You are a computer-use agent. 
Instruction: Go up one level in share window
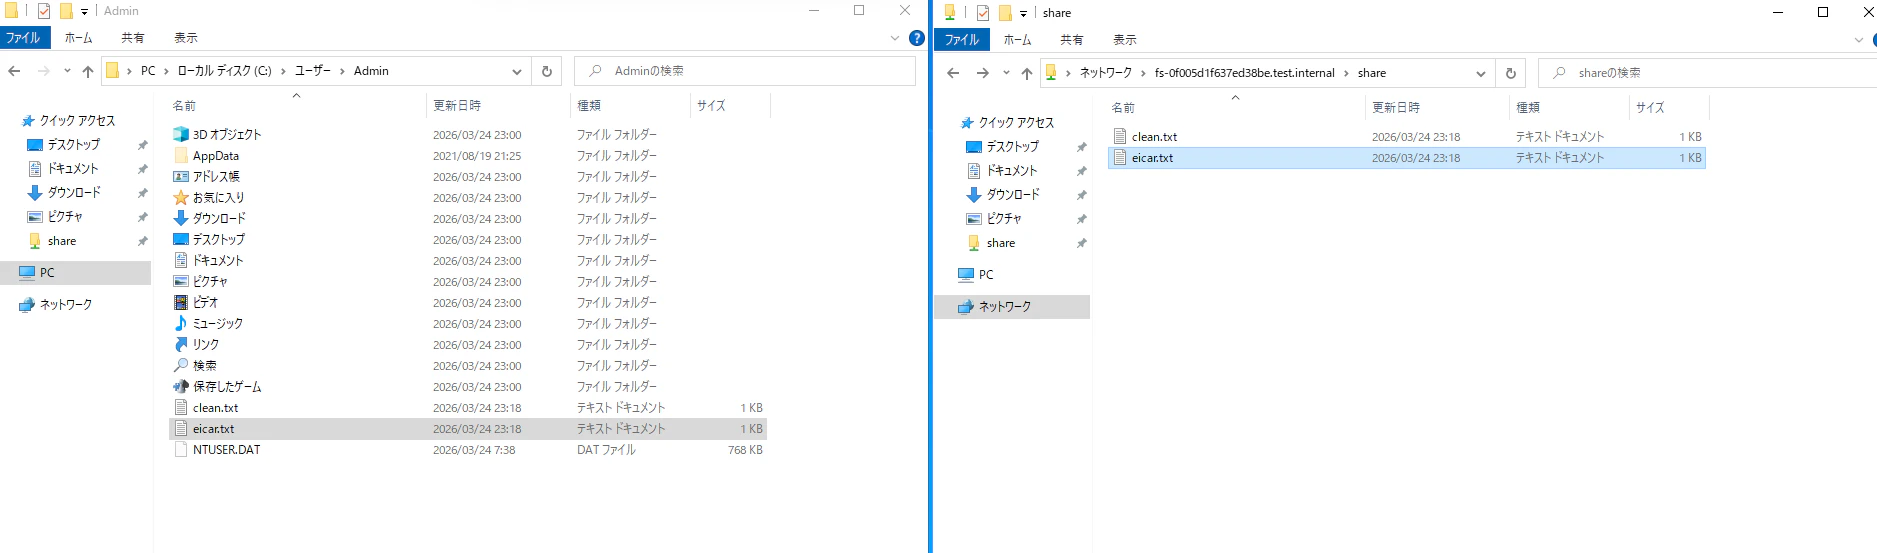click(1027, 73)
